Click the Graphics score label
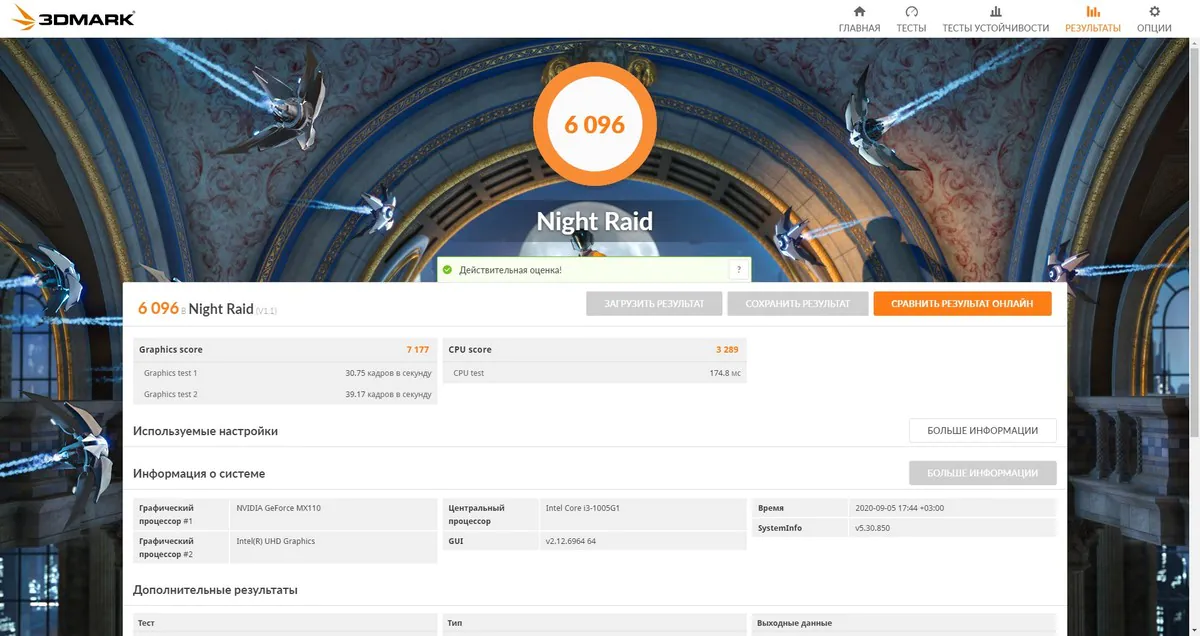 tap(171, 350)
